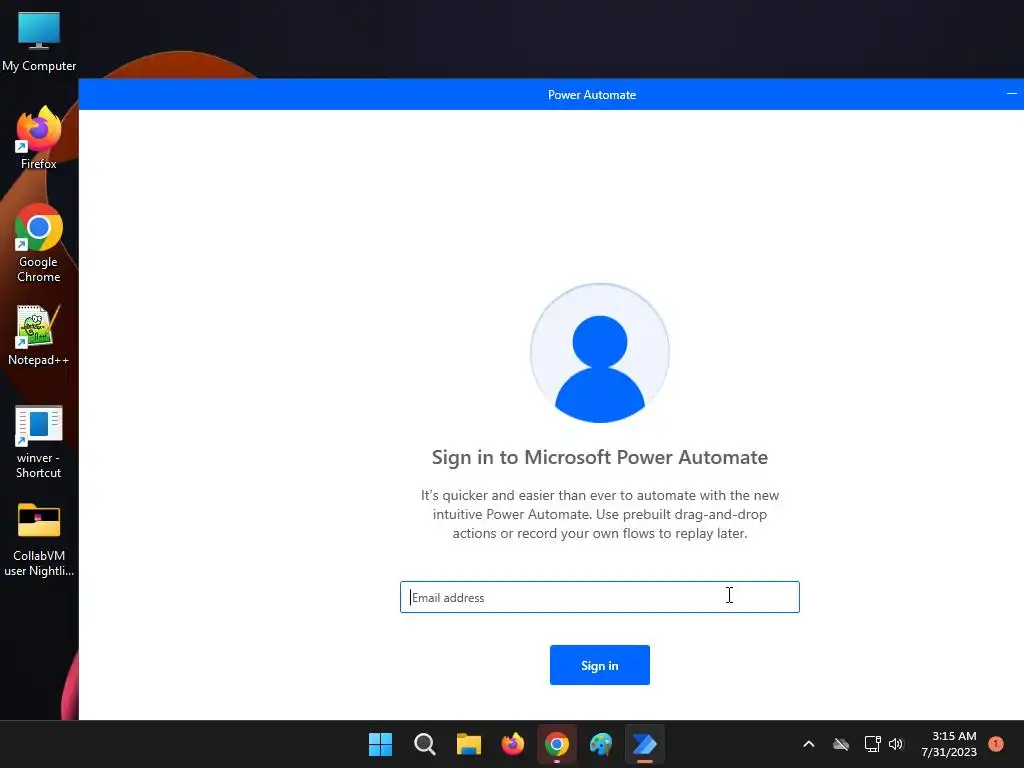Open the Google Chrome desktop shortcut
Screen dimensions: 1024x768
click(x=39, y=243)
